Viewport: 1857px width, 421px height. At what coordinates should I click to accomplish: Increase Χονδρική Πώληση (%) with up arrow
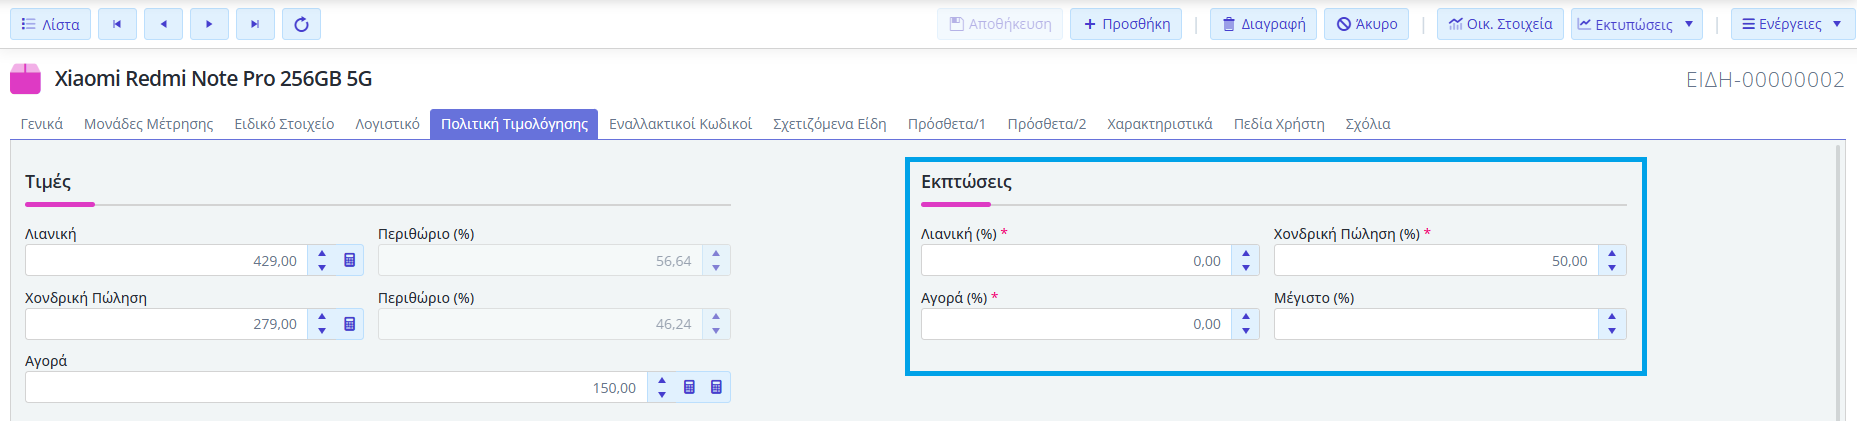point(1612,254)
